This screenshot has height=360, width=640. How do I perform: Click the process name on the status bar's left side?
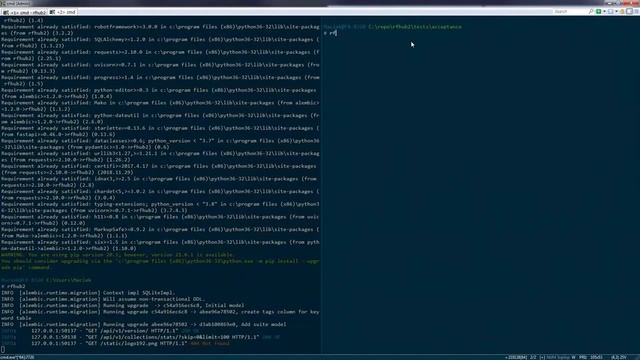point(17,357)
